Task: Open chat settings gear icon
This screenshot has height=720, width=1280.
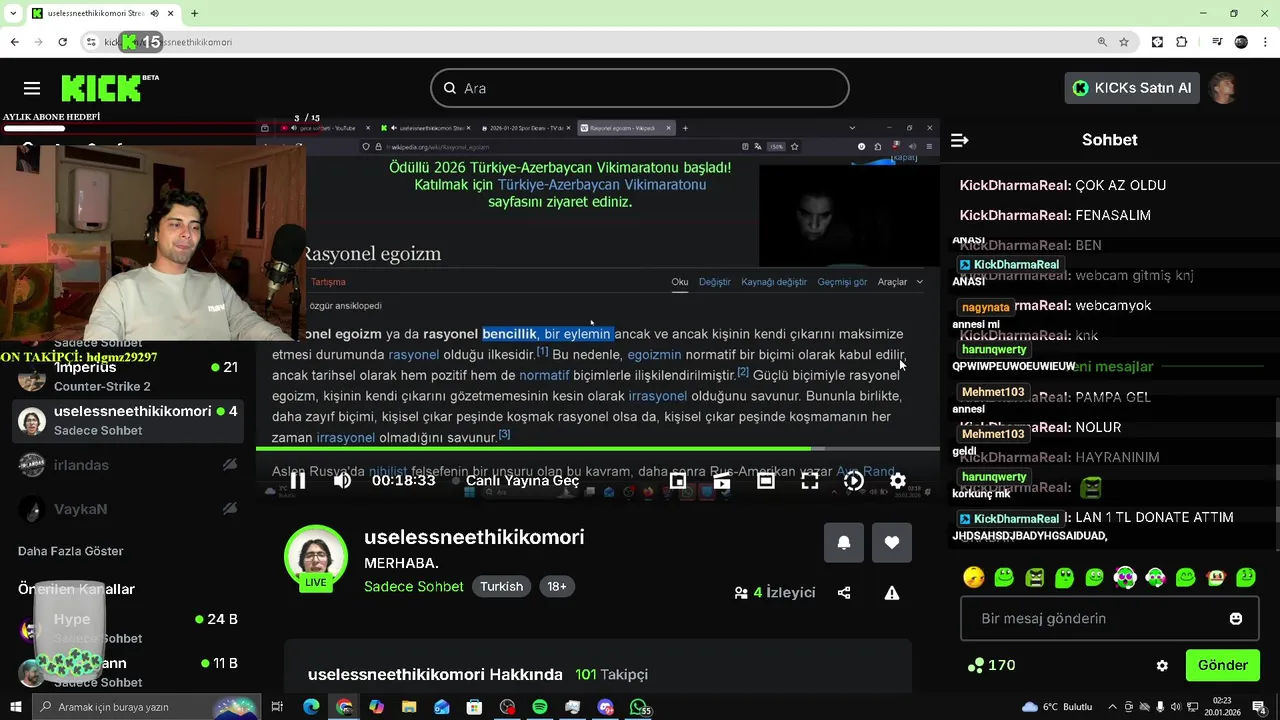Action: click(x=1162, y=666)
